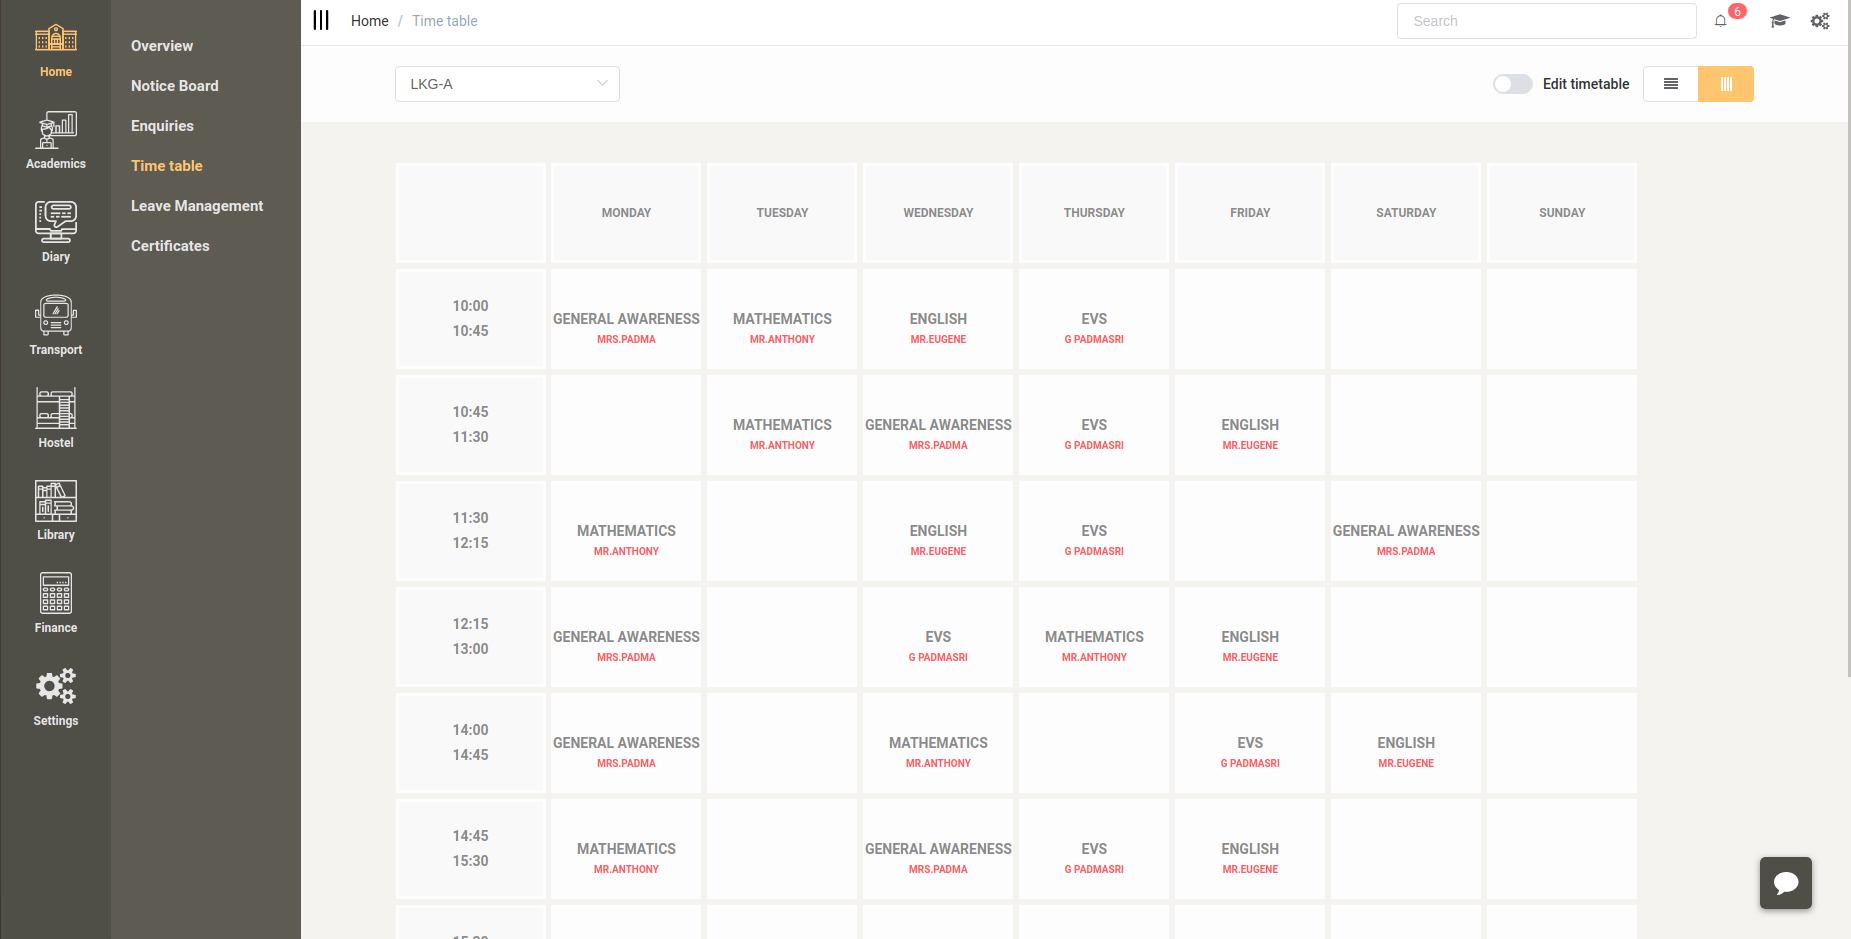Open Wednesday 12:15 EVS period
Image resolution: width=1851 pixels, height=939 pixels.
(x=938, y=637)
